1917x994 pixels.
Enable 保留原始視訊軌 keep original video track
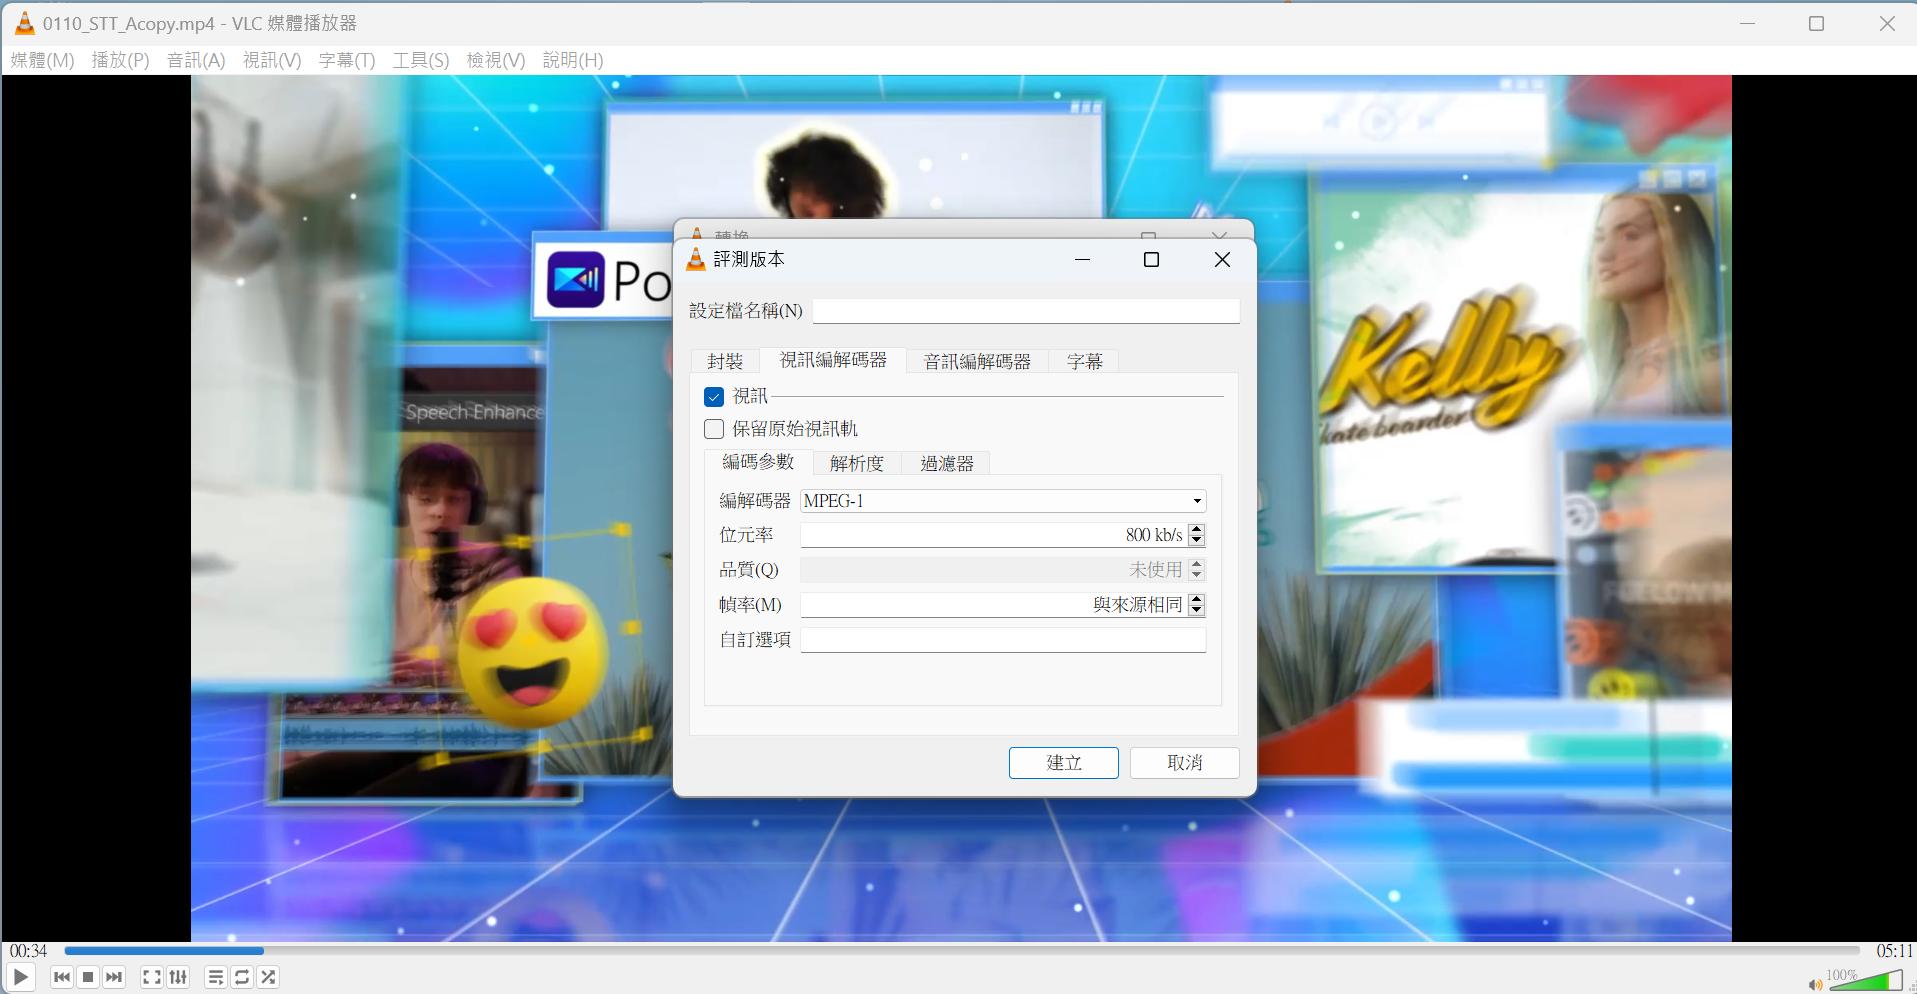point(713,428)
